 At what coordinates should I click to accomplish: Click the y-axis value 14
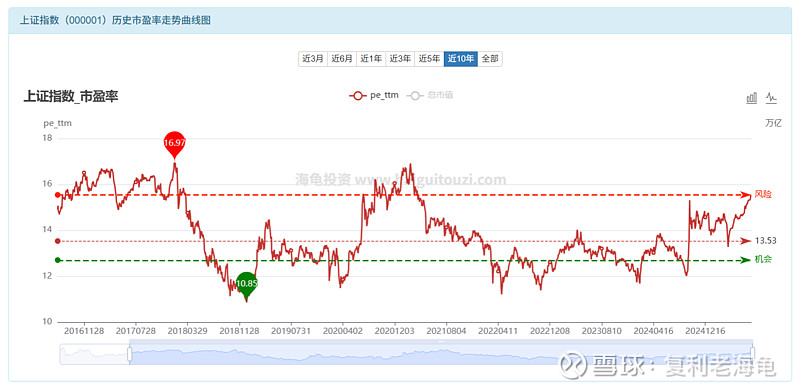[48, 230]
